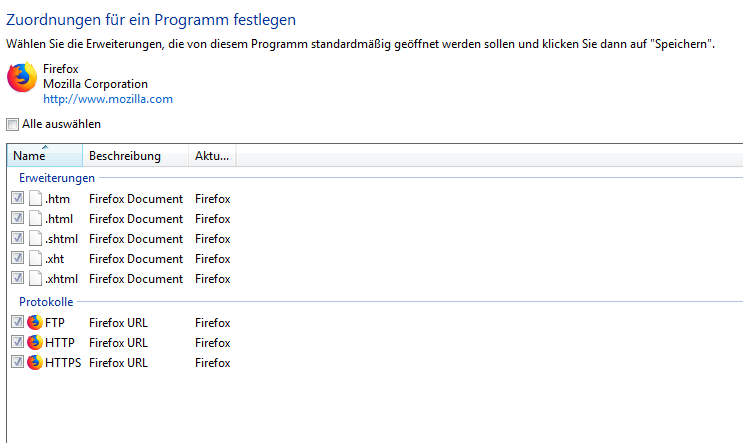Open the http://www.mozilla.com link
This screenshot has width=743, height=443.
coord(108,99)
